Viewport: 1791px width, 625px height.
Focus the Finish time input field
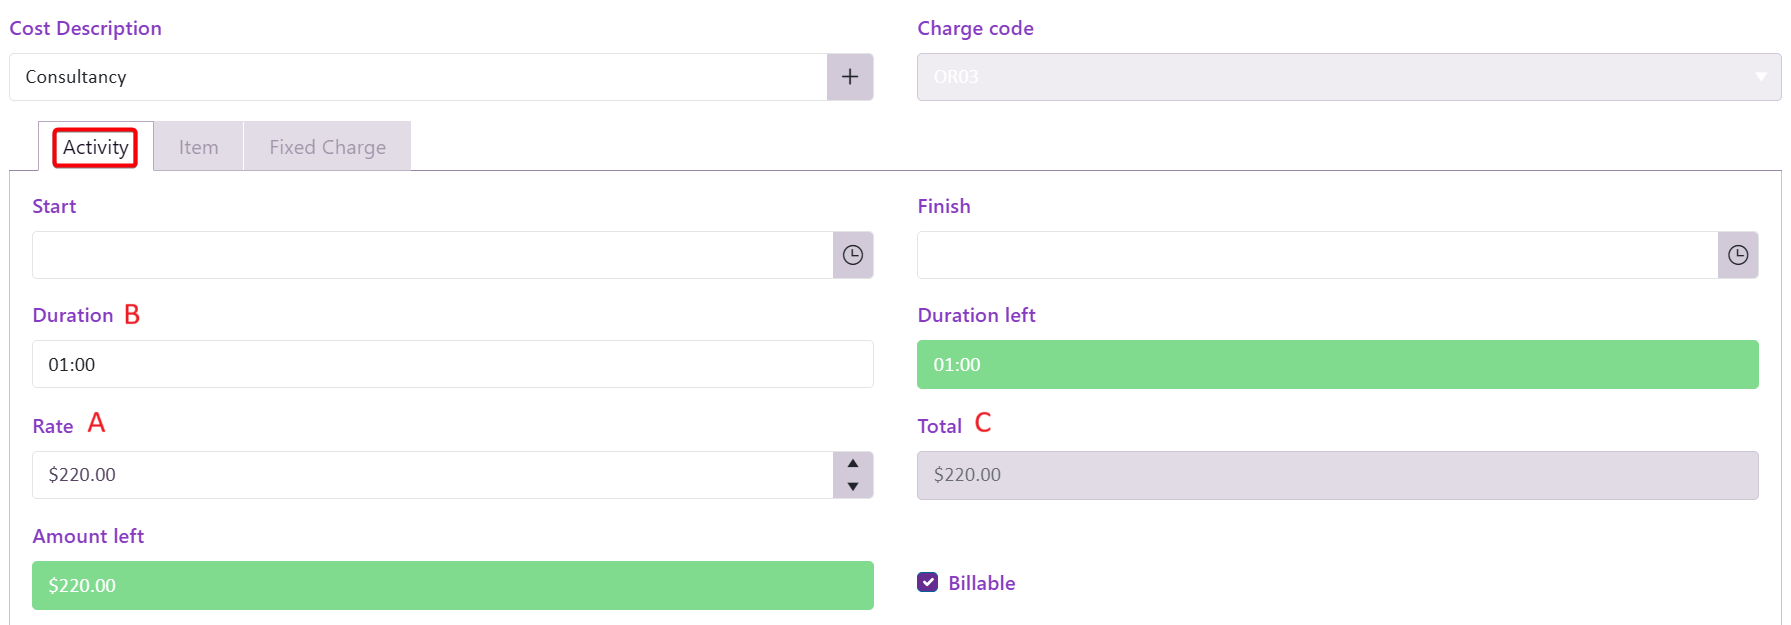(1317, 255)
